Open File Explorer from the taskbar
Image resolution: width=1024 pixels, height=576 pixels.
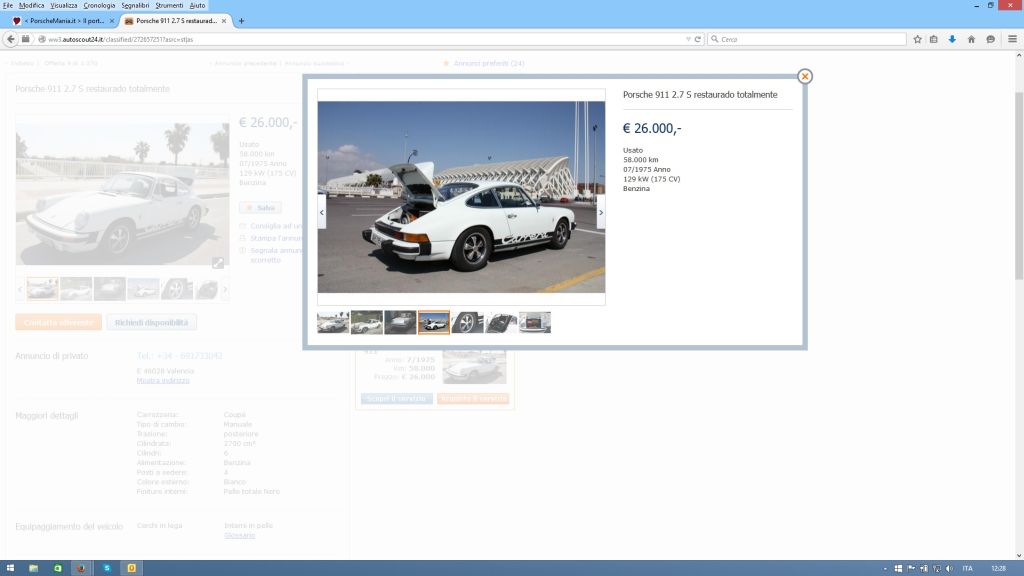(x=33, y=568)
